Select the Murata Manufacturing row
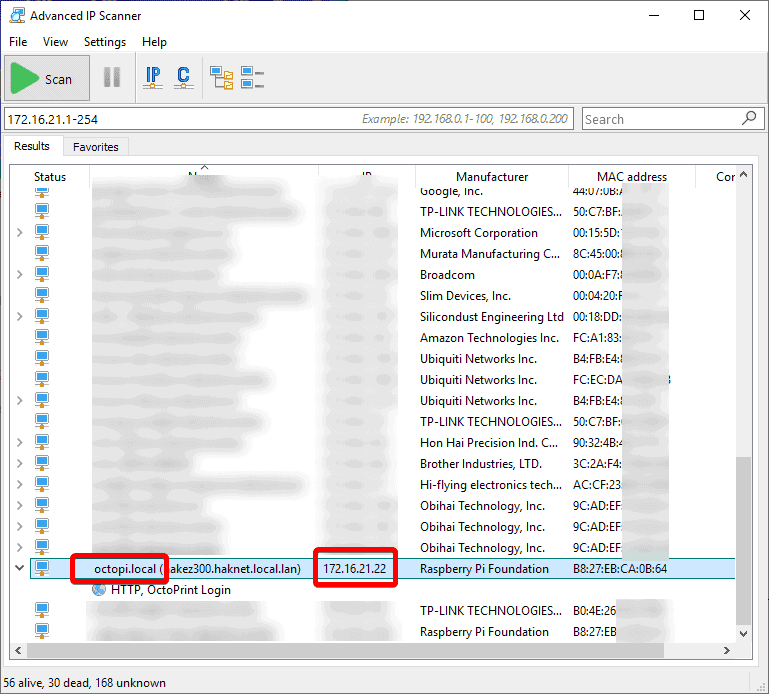 (383, 253)
